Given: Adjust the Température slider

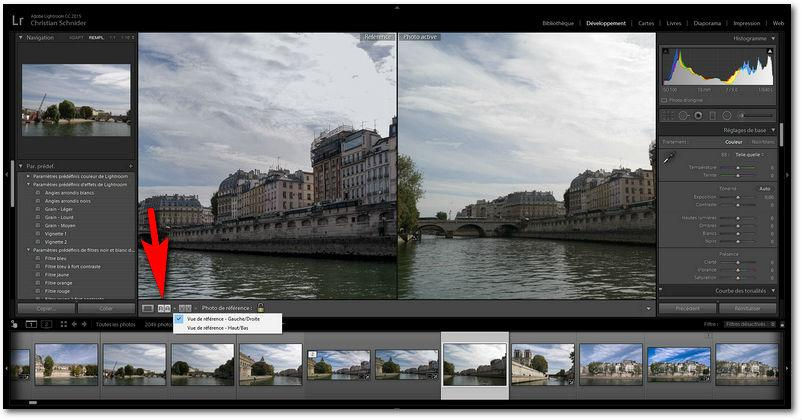Looking at the screenshot, I should [x=738, y=167].
